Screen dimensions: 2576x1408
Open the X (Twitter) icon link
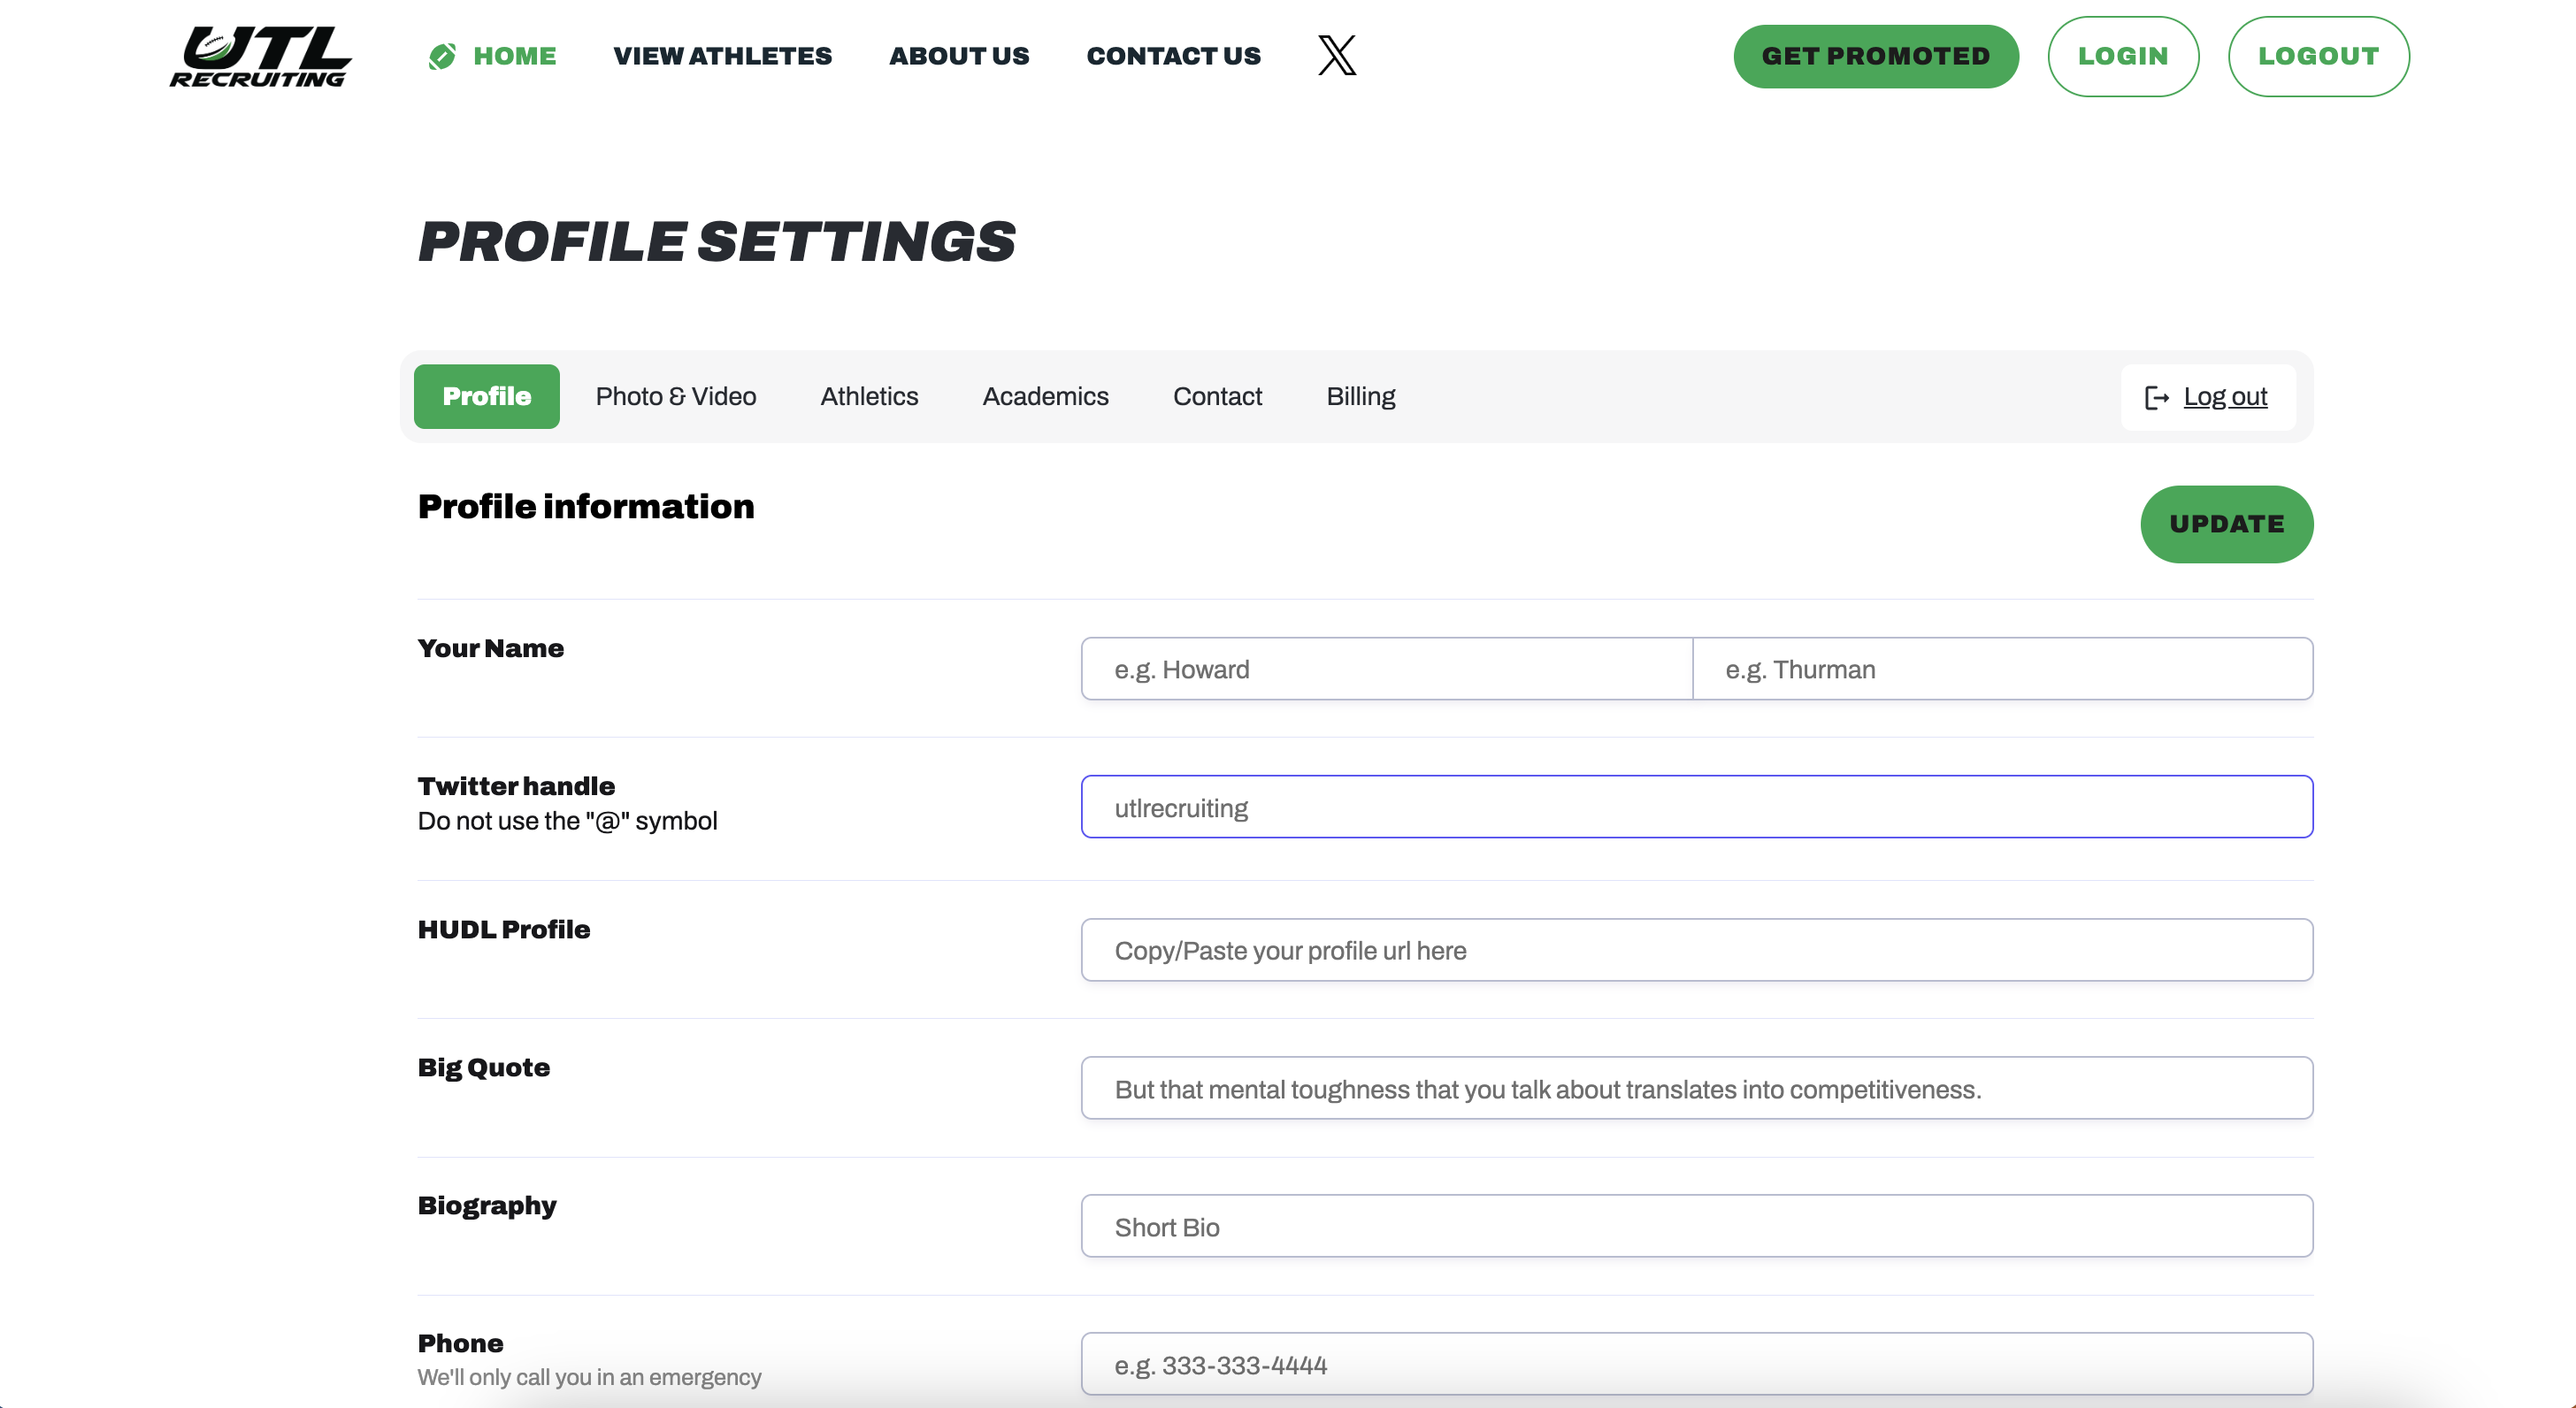point(1337,55)
